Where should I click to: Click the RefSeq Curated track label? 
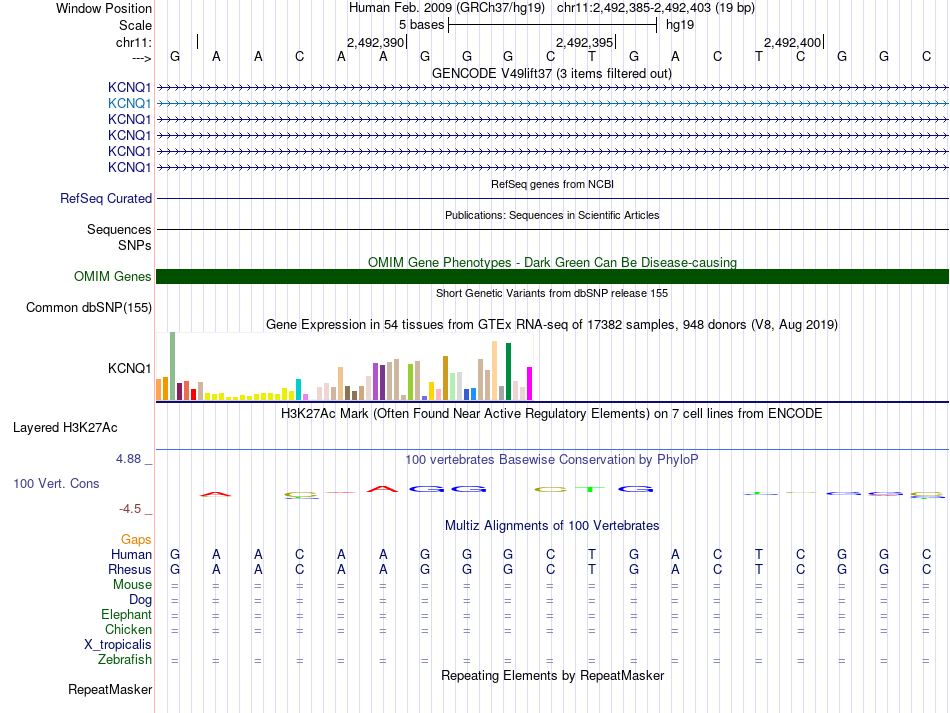coord(106,199)
